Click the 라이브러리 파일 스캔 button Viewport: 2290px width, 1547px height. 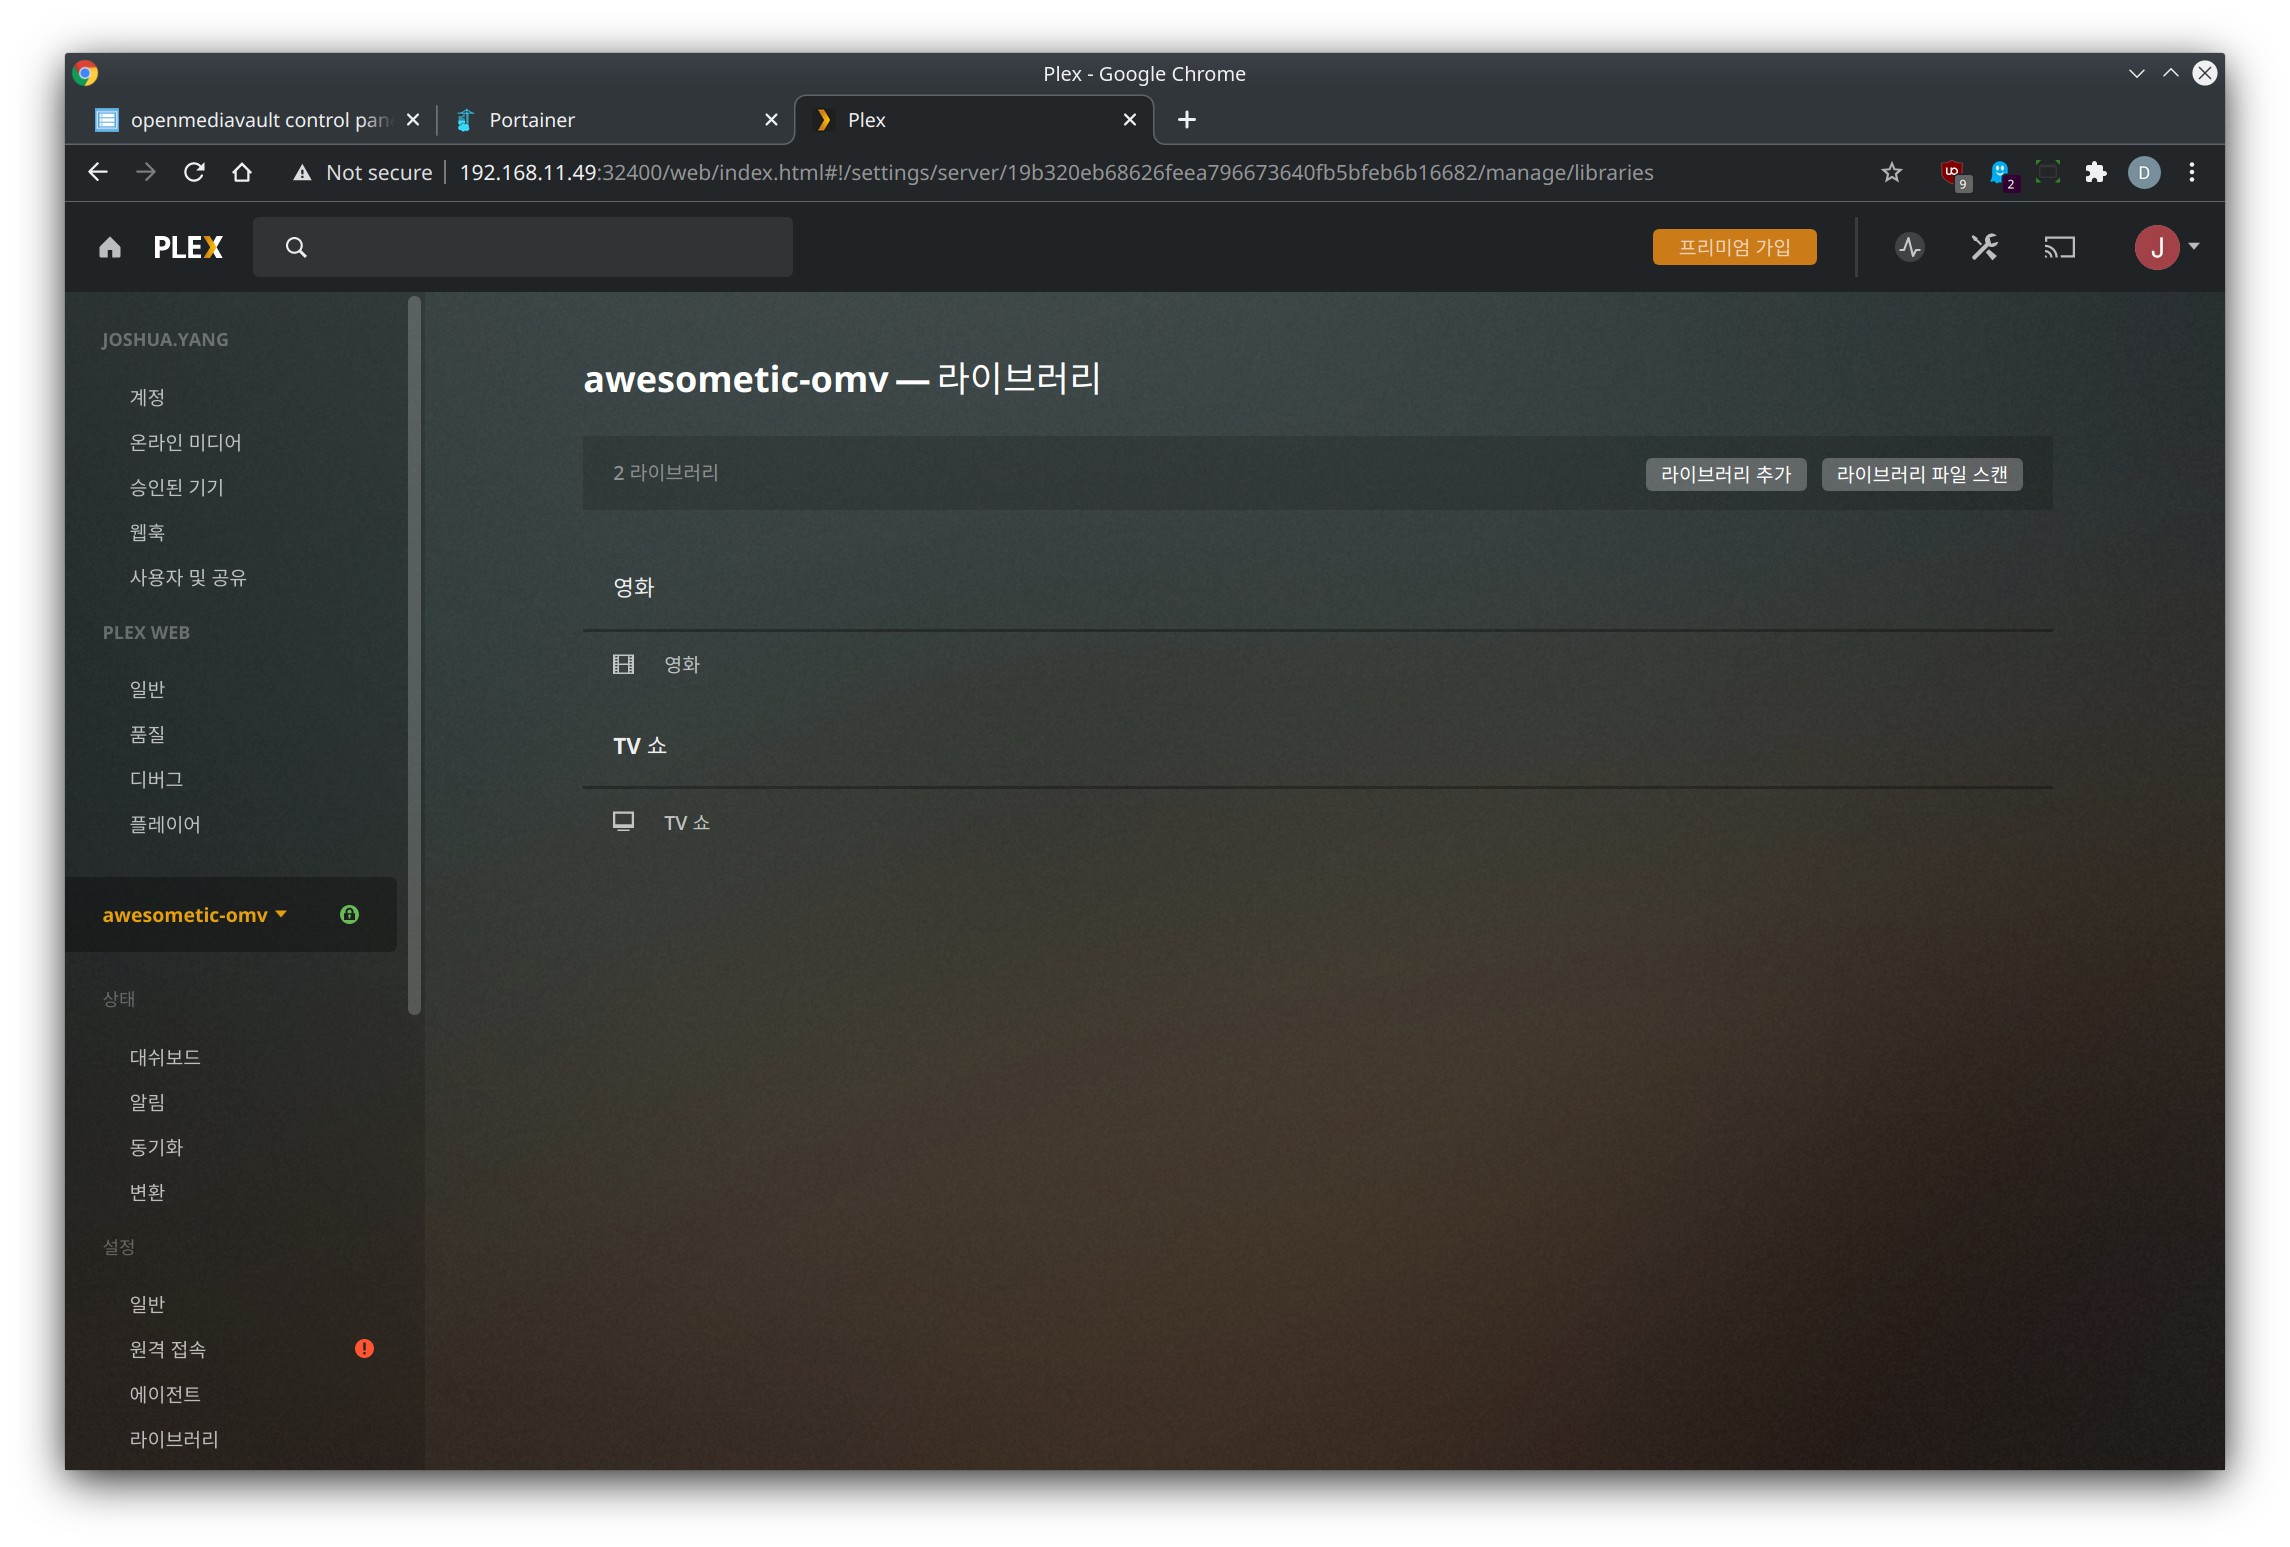click(x=1921, y=474)
